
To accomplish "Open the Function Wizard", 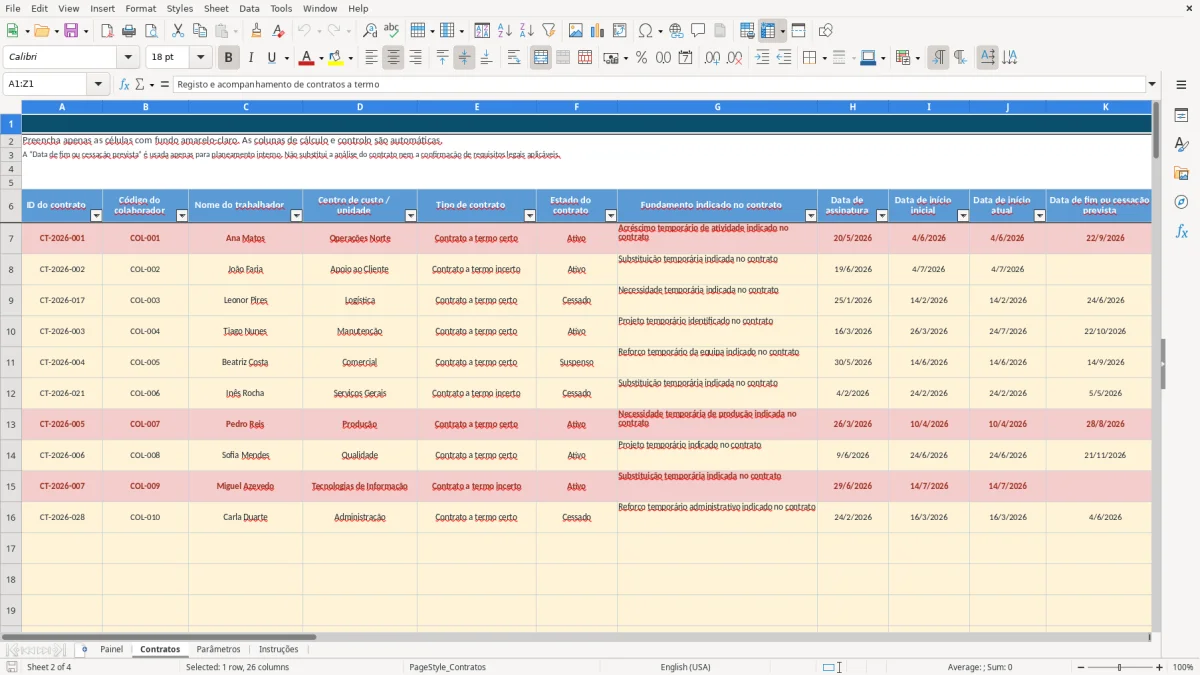I will [x=124, y=84].
